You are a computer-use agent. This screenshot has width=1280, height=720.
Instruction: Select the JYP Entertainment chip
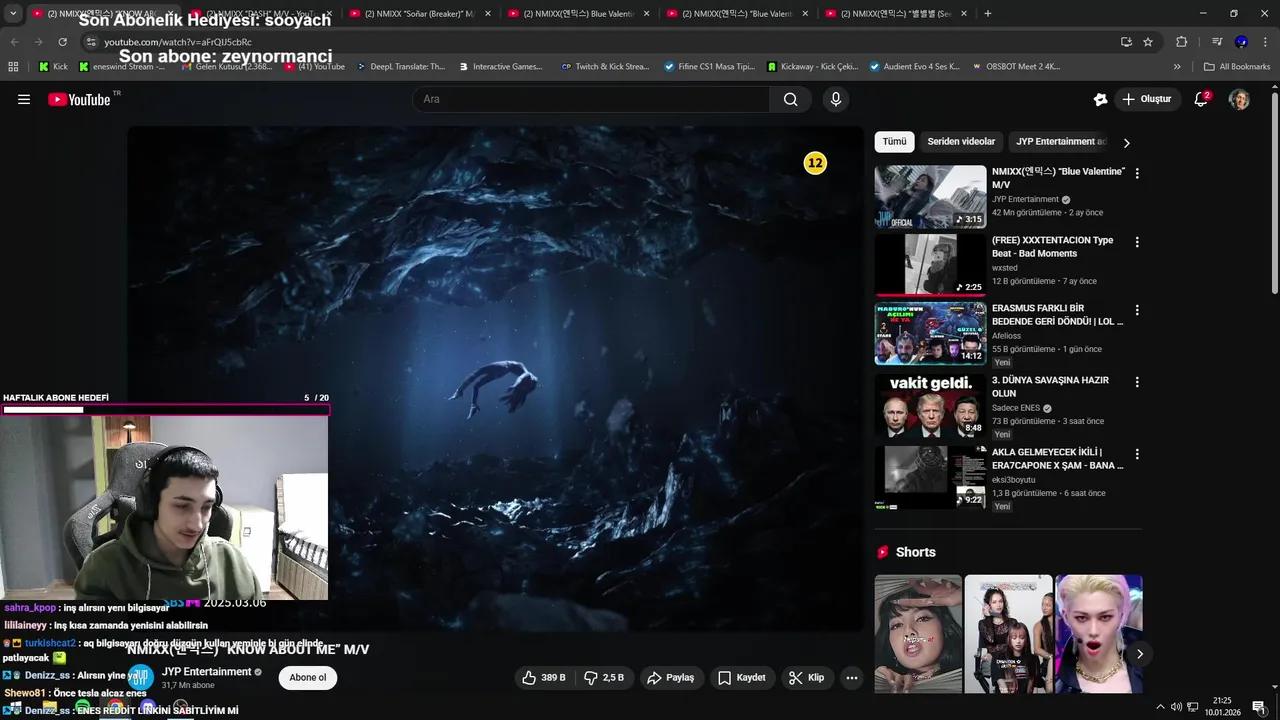coord(1060,142)
